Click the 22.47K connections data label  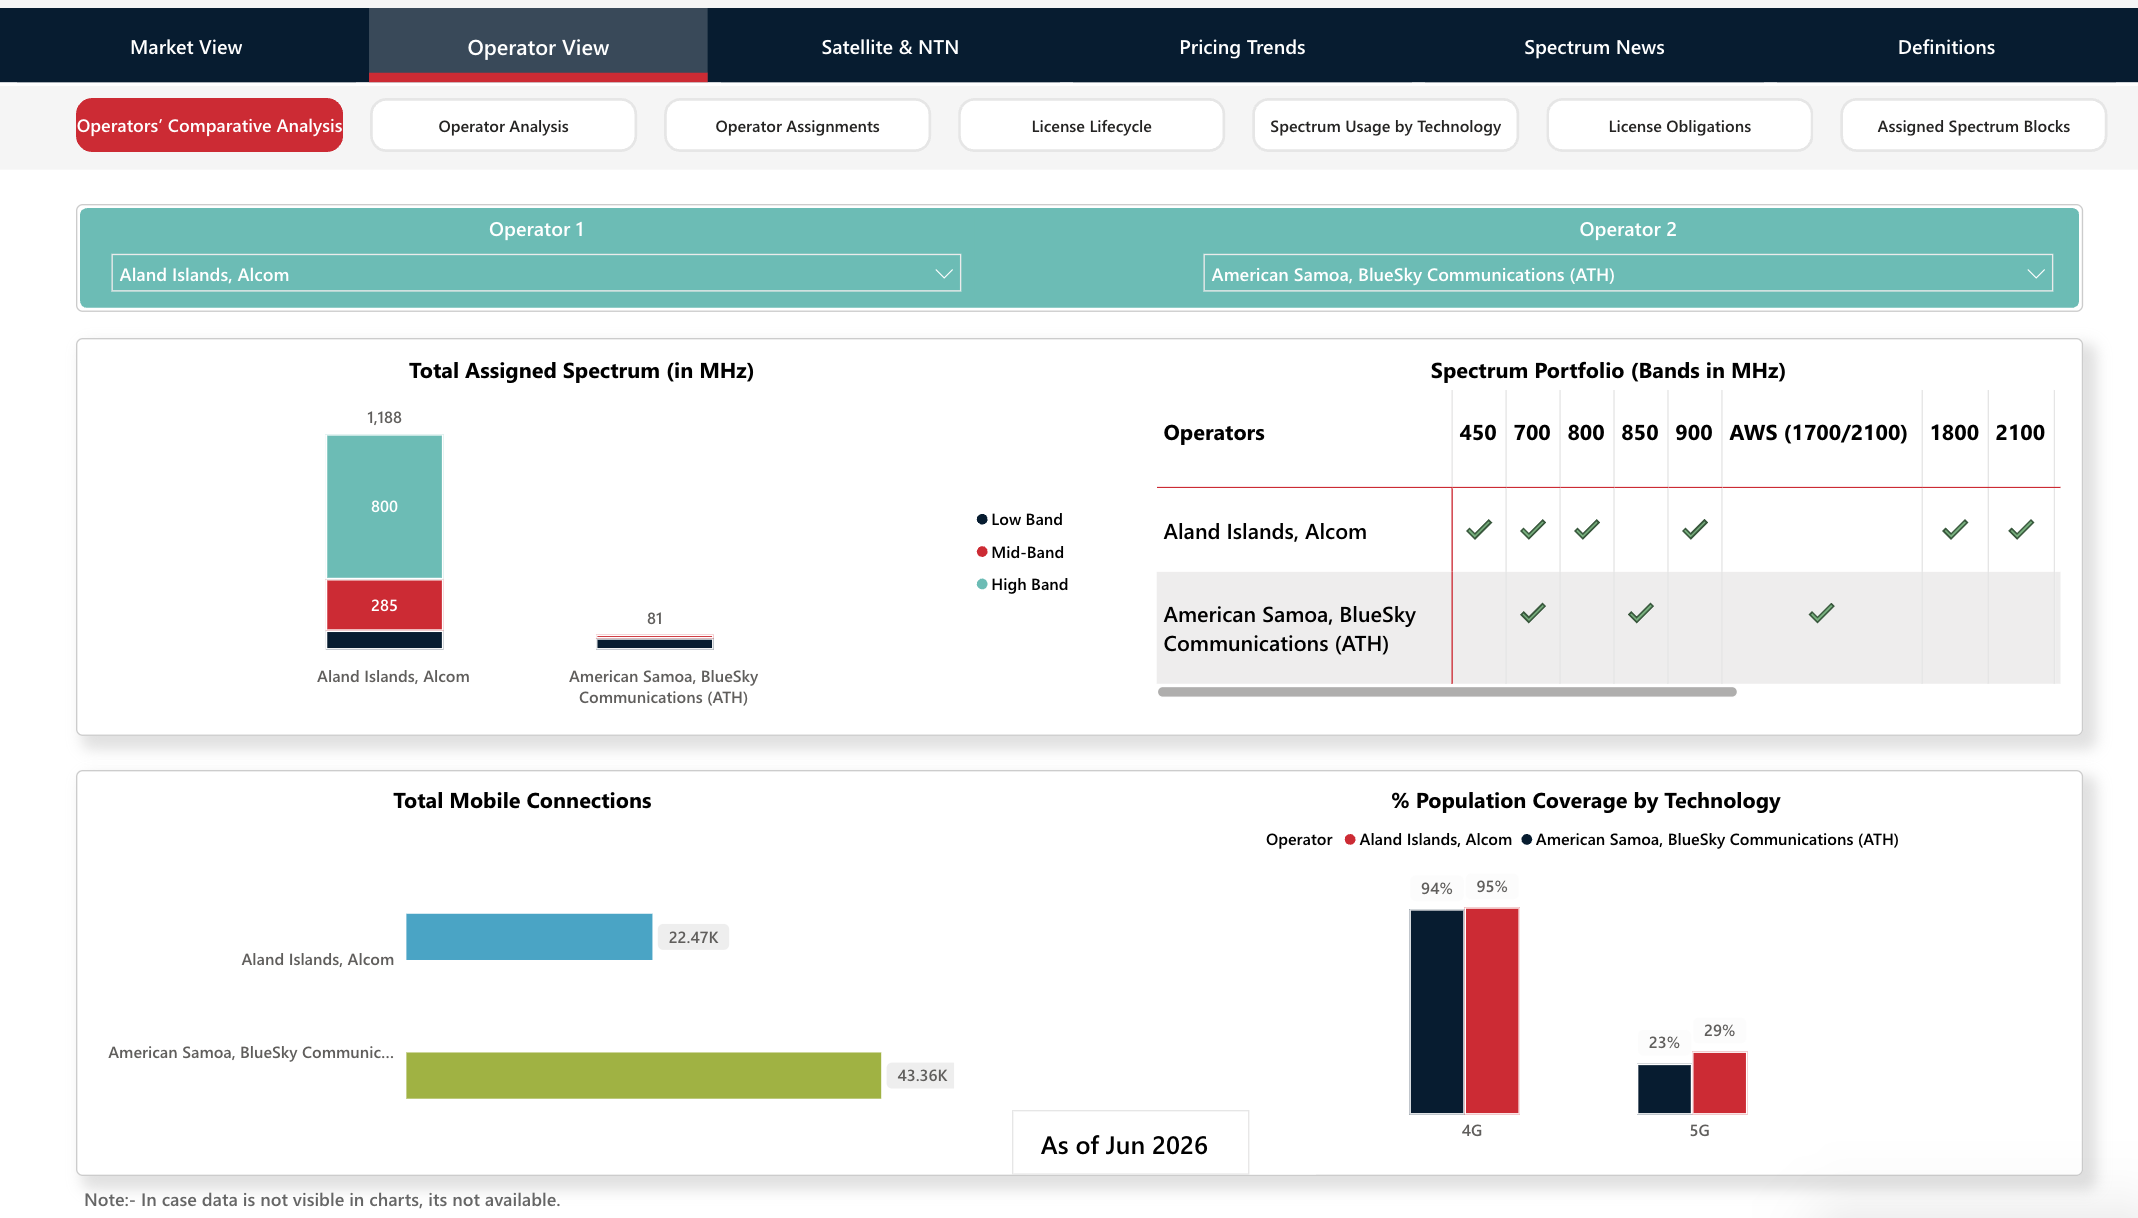(x=693, y=937)
